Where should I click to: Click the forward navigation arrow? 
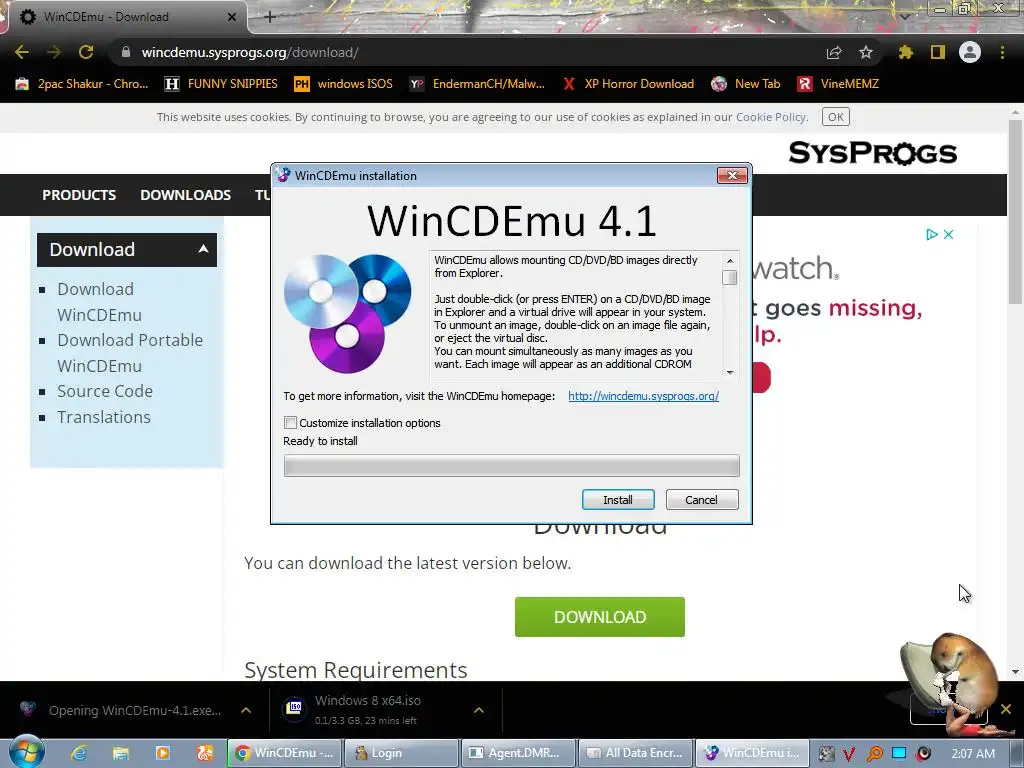click(x=54, y=52)
